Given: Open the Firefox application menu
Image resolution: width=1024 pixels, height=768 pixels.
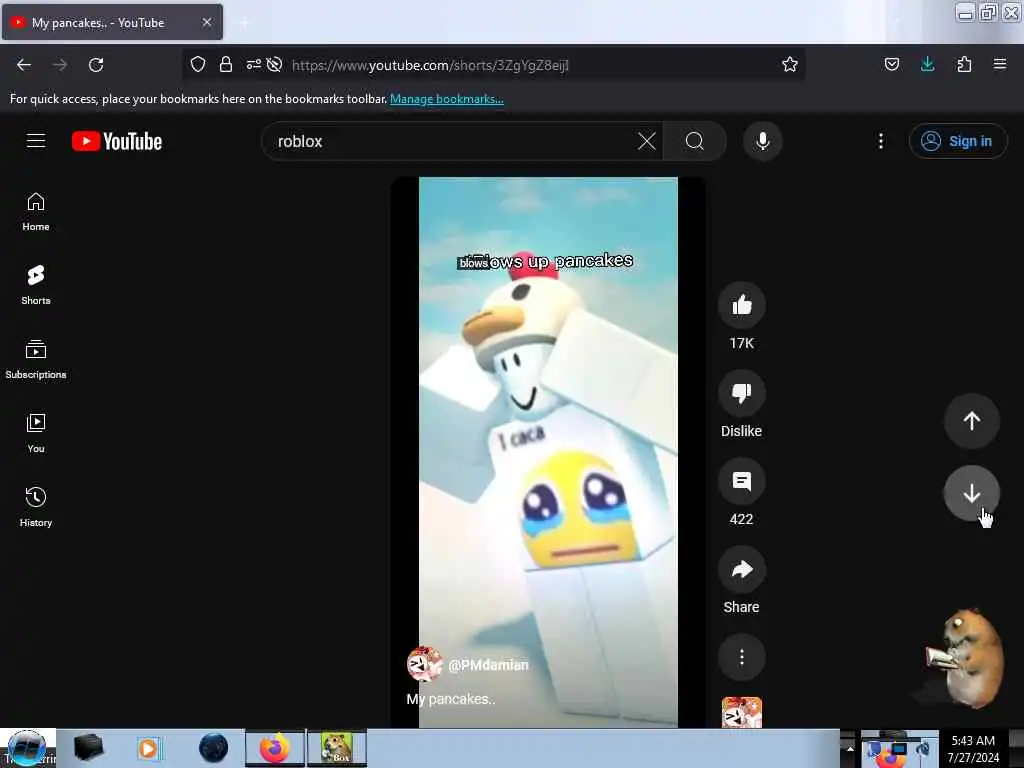Looking at the screenshot, I should point(1000,64).
